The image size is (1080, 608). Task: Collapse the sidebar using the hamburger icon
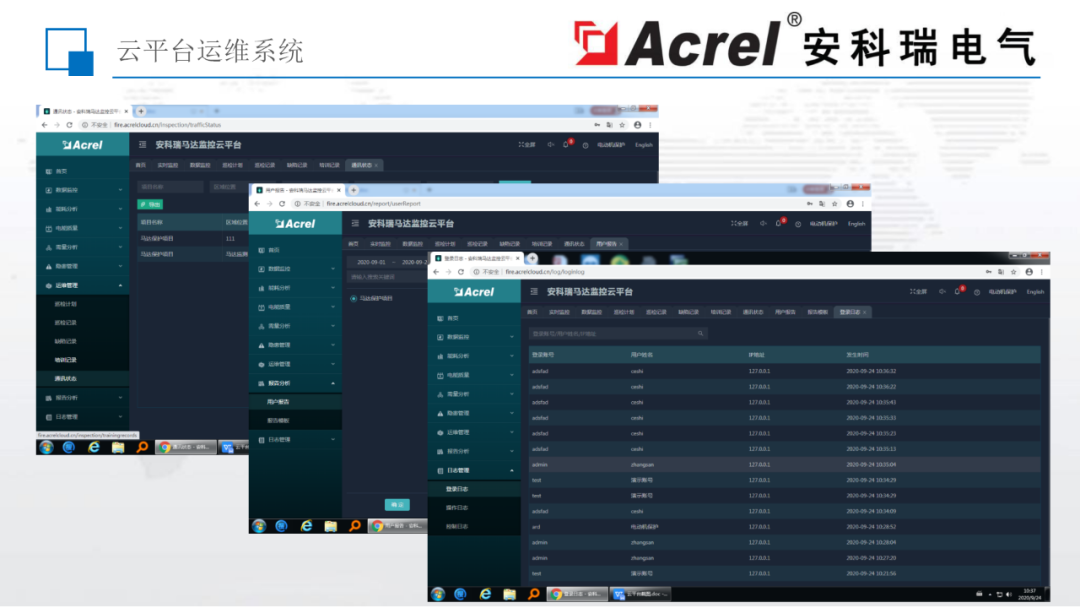[x=532, y=291]
